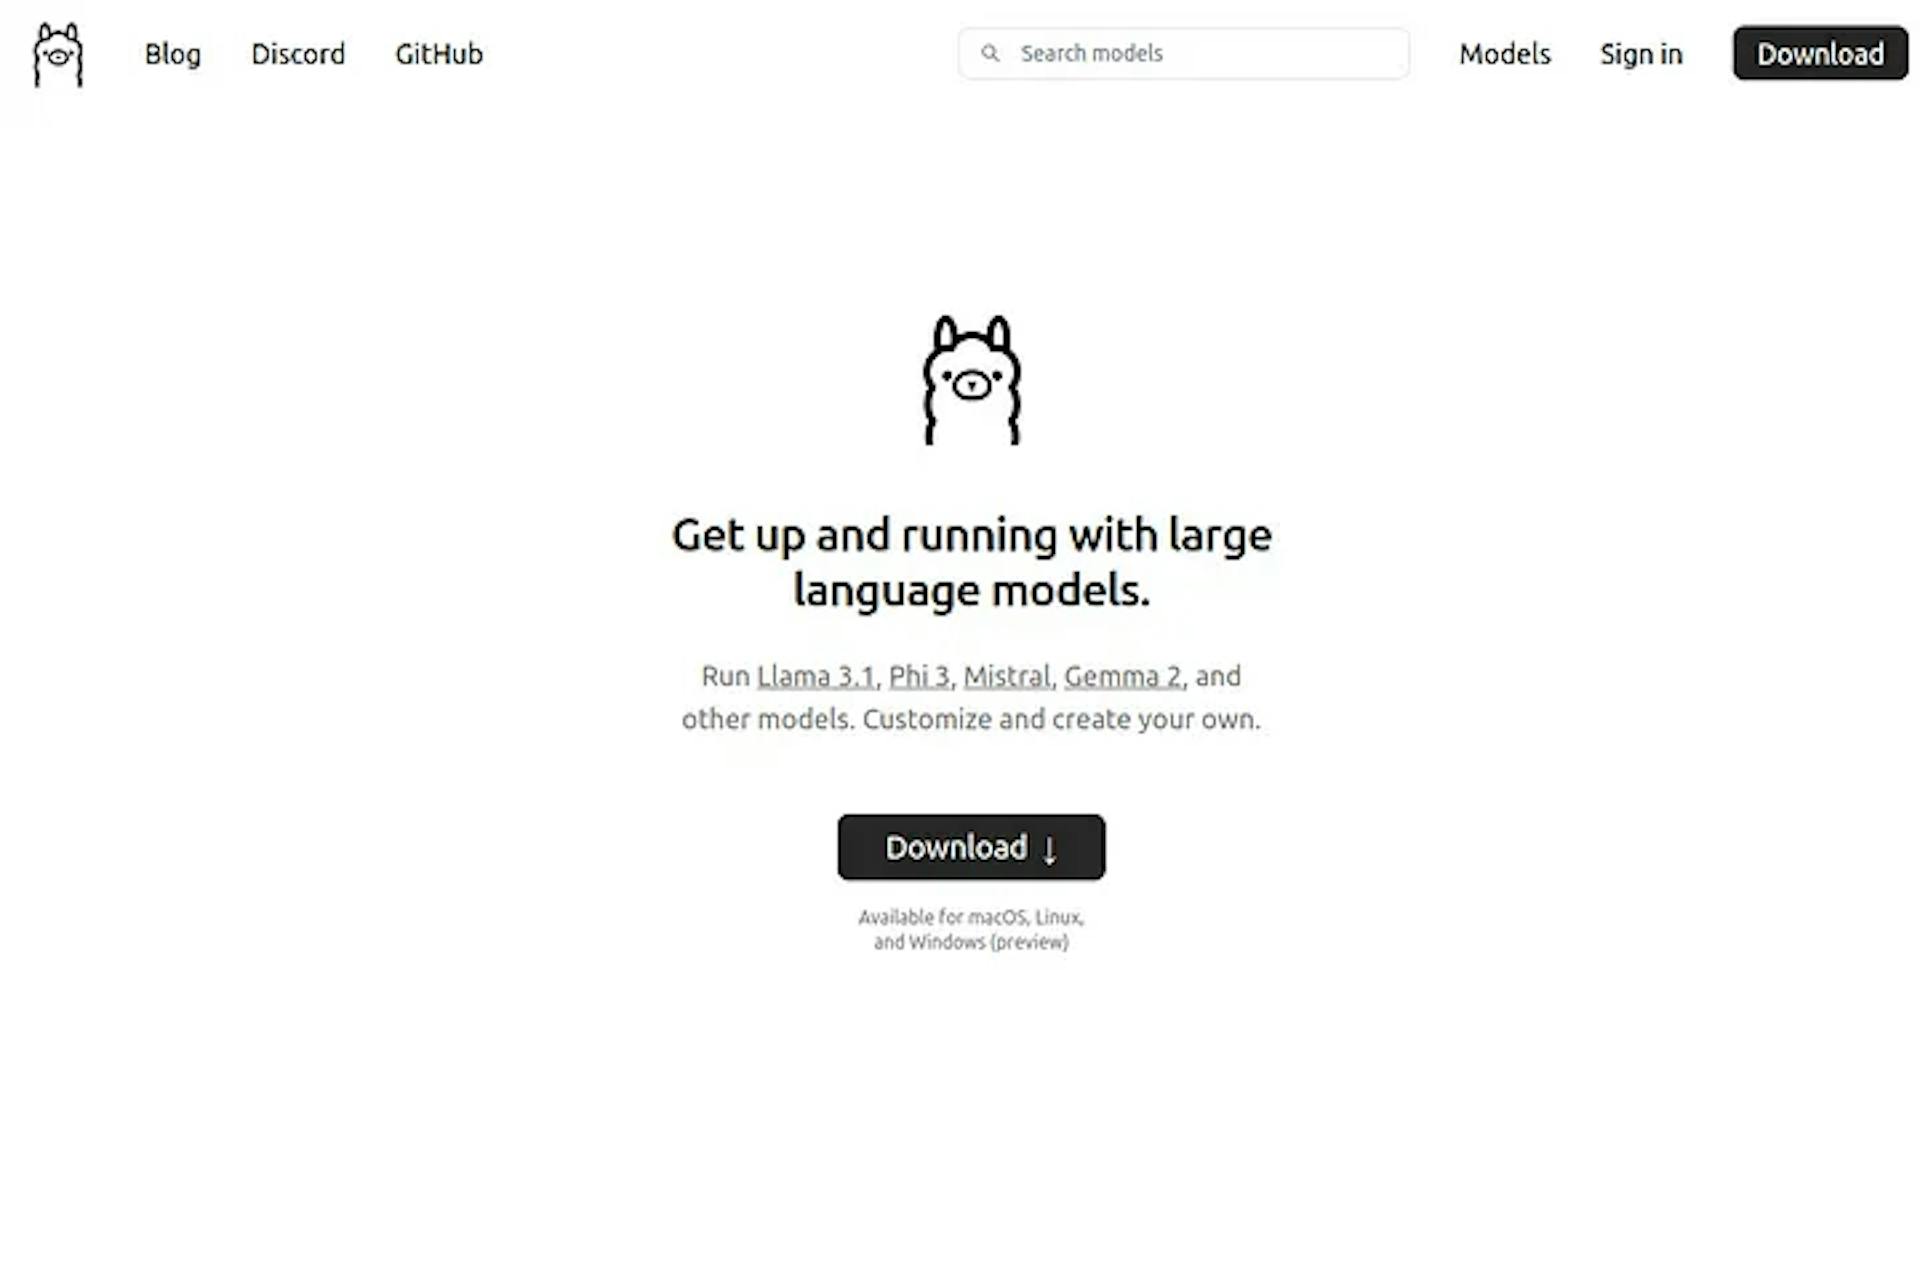Click the Discord navigation icon link

pyautogui.click(x=299, y=53)
